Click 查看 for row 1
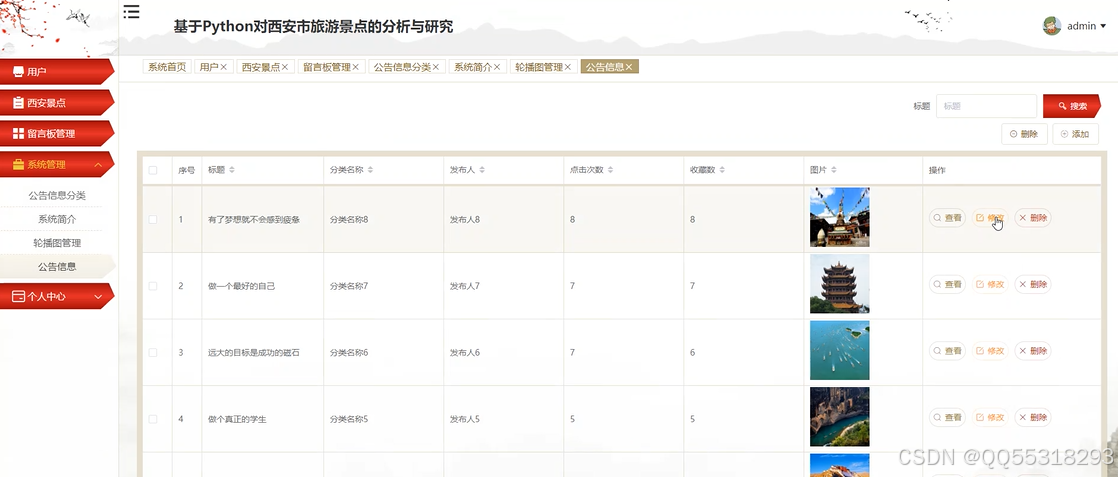 (x=948, y=218)
